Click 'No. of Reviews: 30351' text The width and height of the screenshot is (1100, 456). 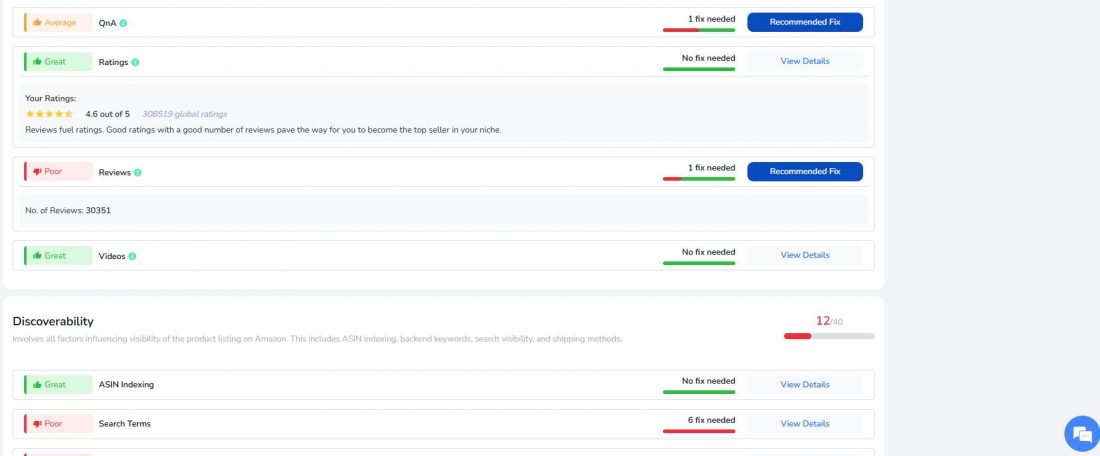pyautogui.click(x=68, y=210)
